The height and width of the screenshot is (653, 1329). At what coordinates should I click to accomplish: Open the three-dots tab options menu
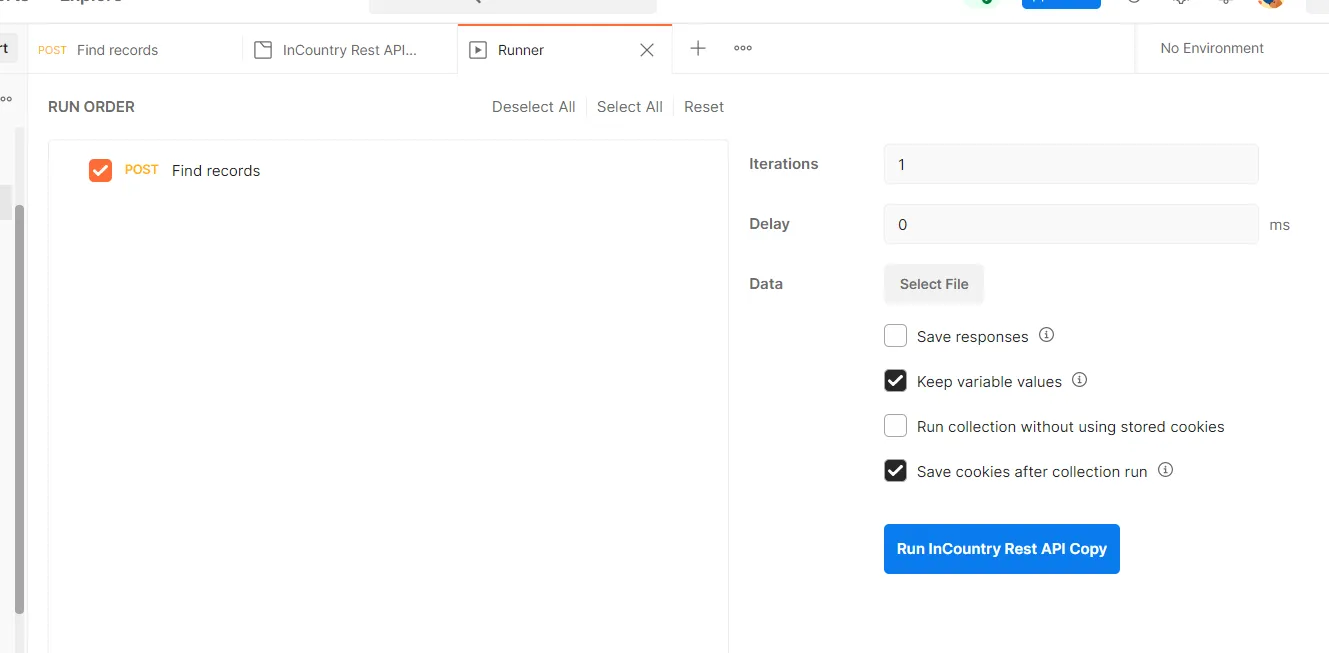pyautogui.click(x=742, y=48)
